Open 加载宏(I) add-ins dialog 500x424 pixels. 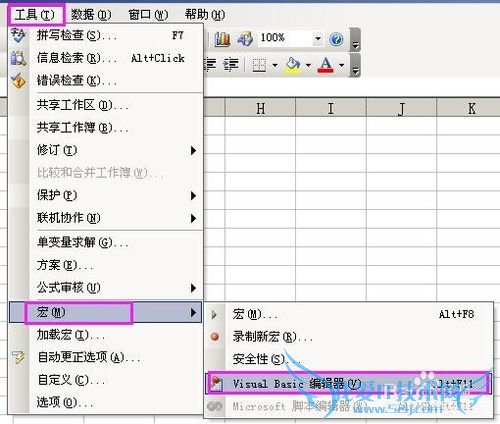click(x=106, y=335)
